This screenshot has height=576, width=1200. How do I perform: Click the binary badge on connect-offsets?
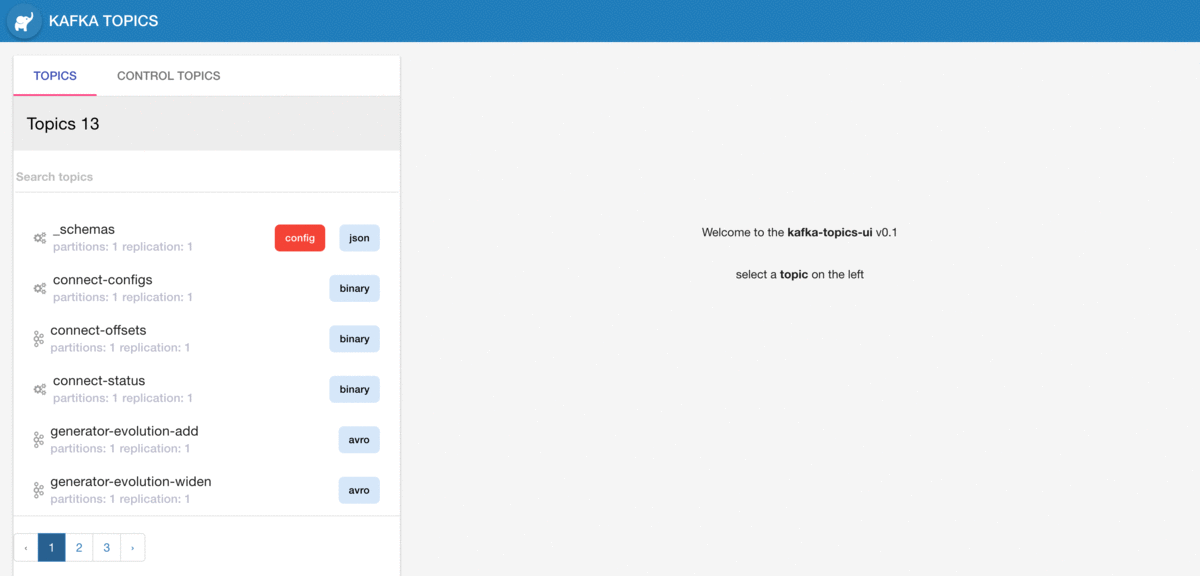(x=354, y=339)
